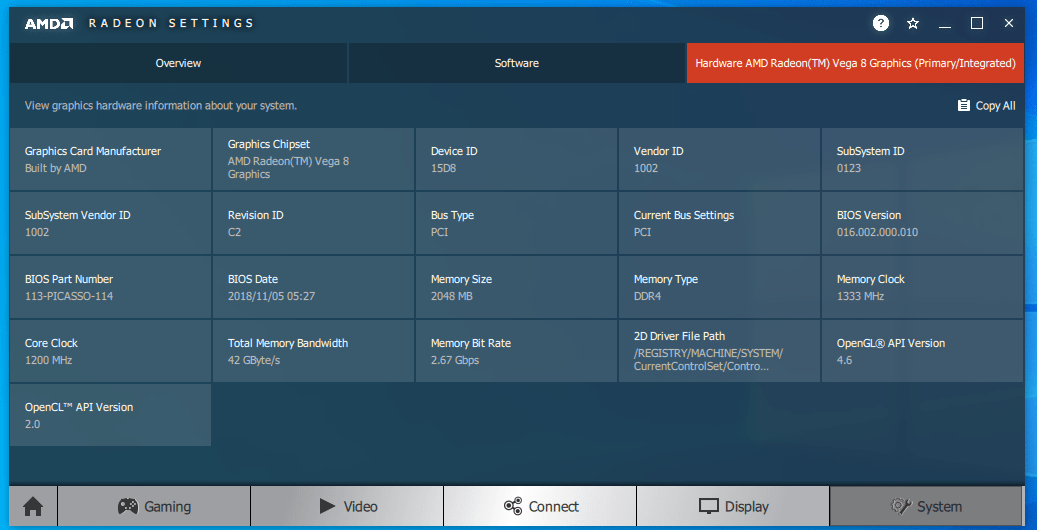Image resolution: width=1037 pixels, height=530 pixels.
Task: Open the Video section
Action: coord(347,507)
